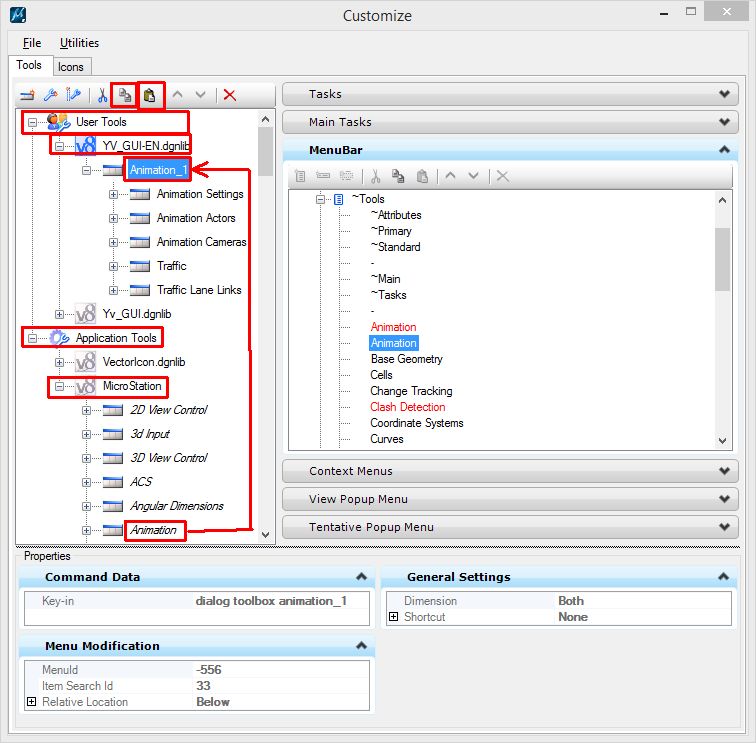Click the Key-in value field
The height and width of the screenshot is (743, 756).
tap(282, 601)
